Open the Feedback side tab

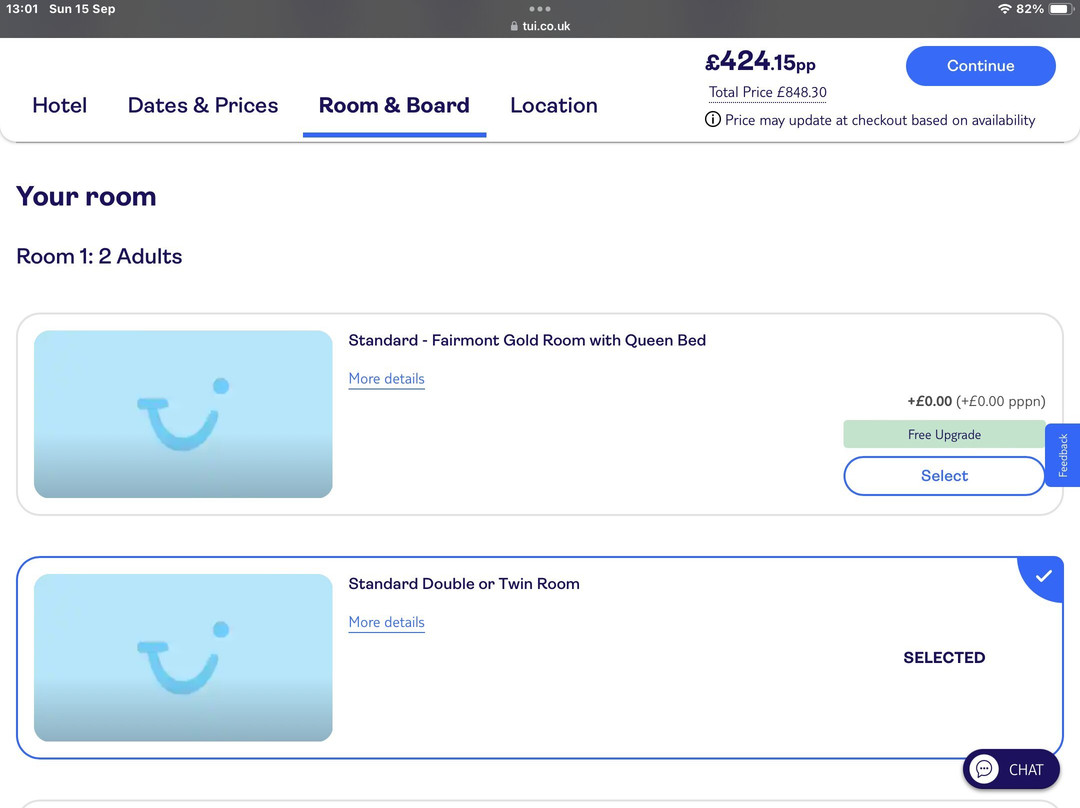coord(1063,455)
